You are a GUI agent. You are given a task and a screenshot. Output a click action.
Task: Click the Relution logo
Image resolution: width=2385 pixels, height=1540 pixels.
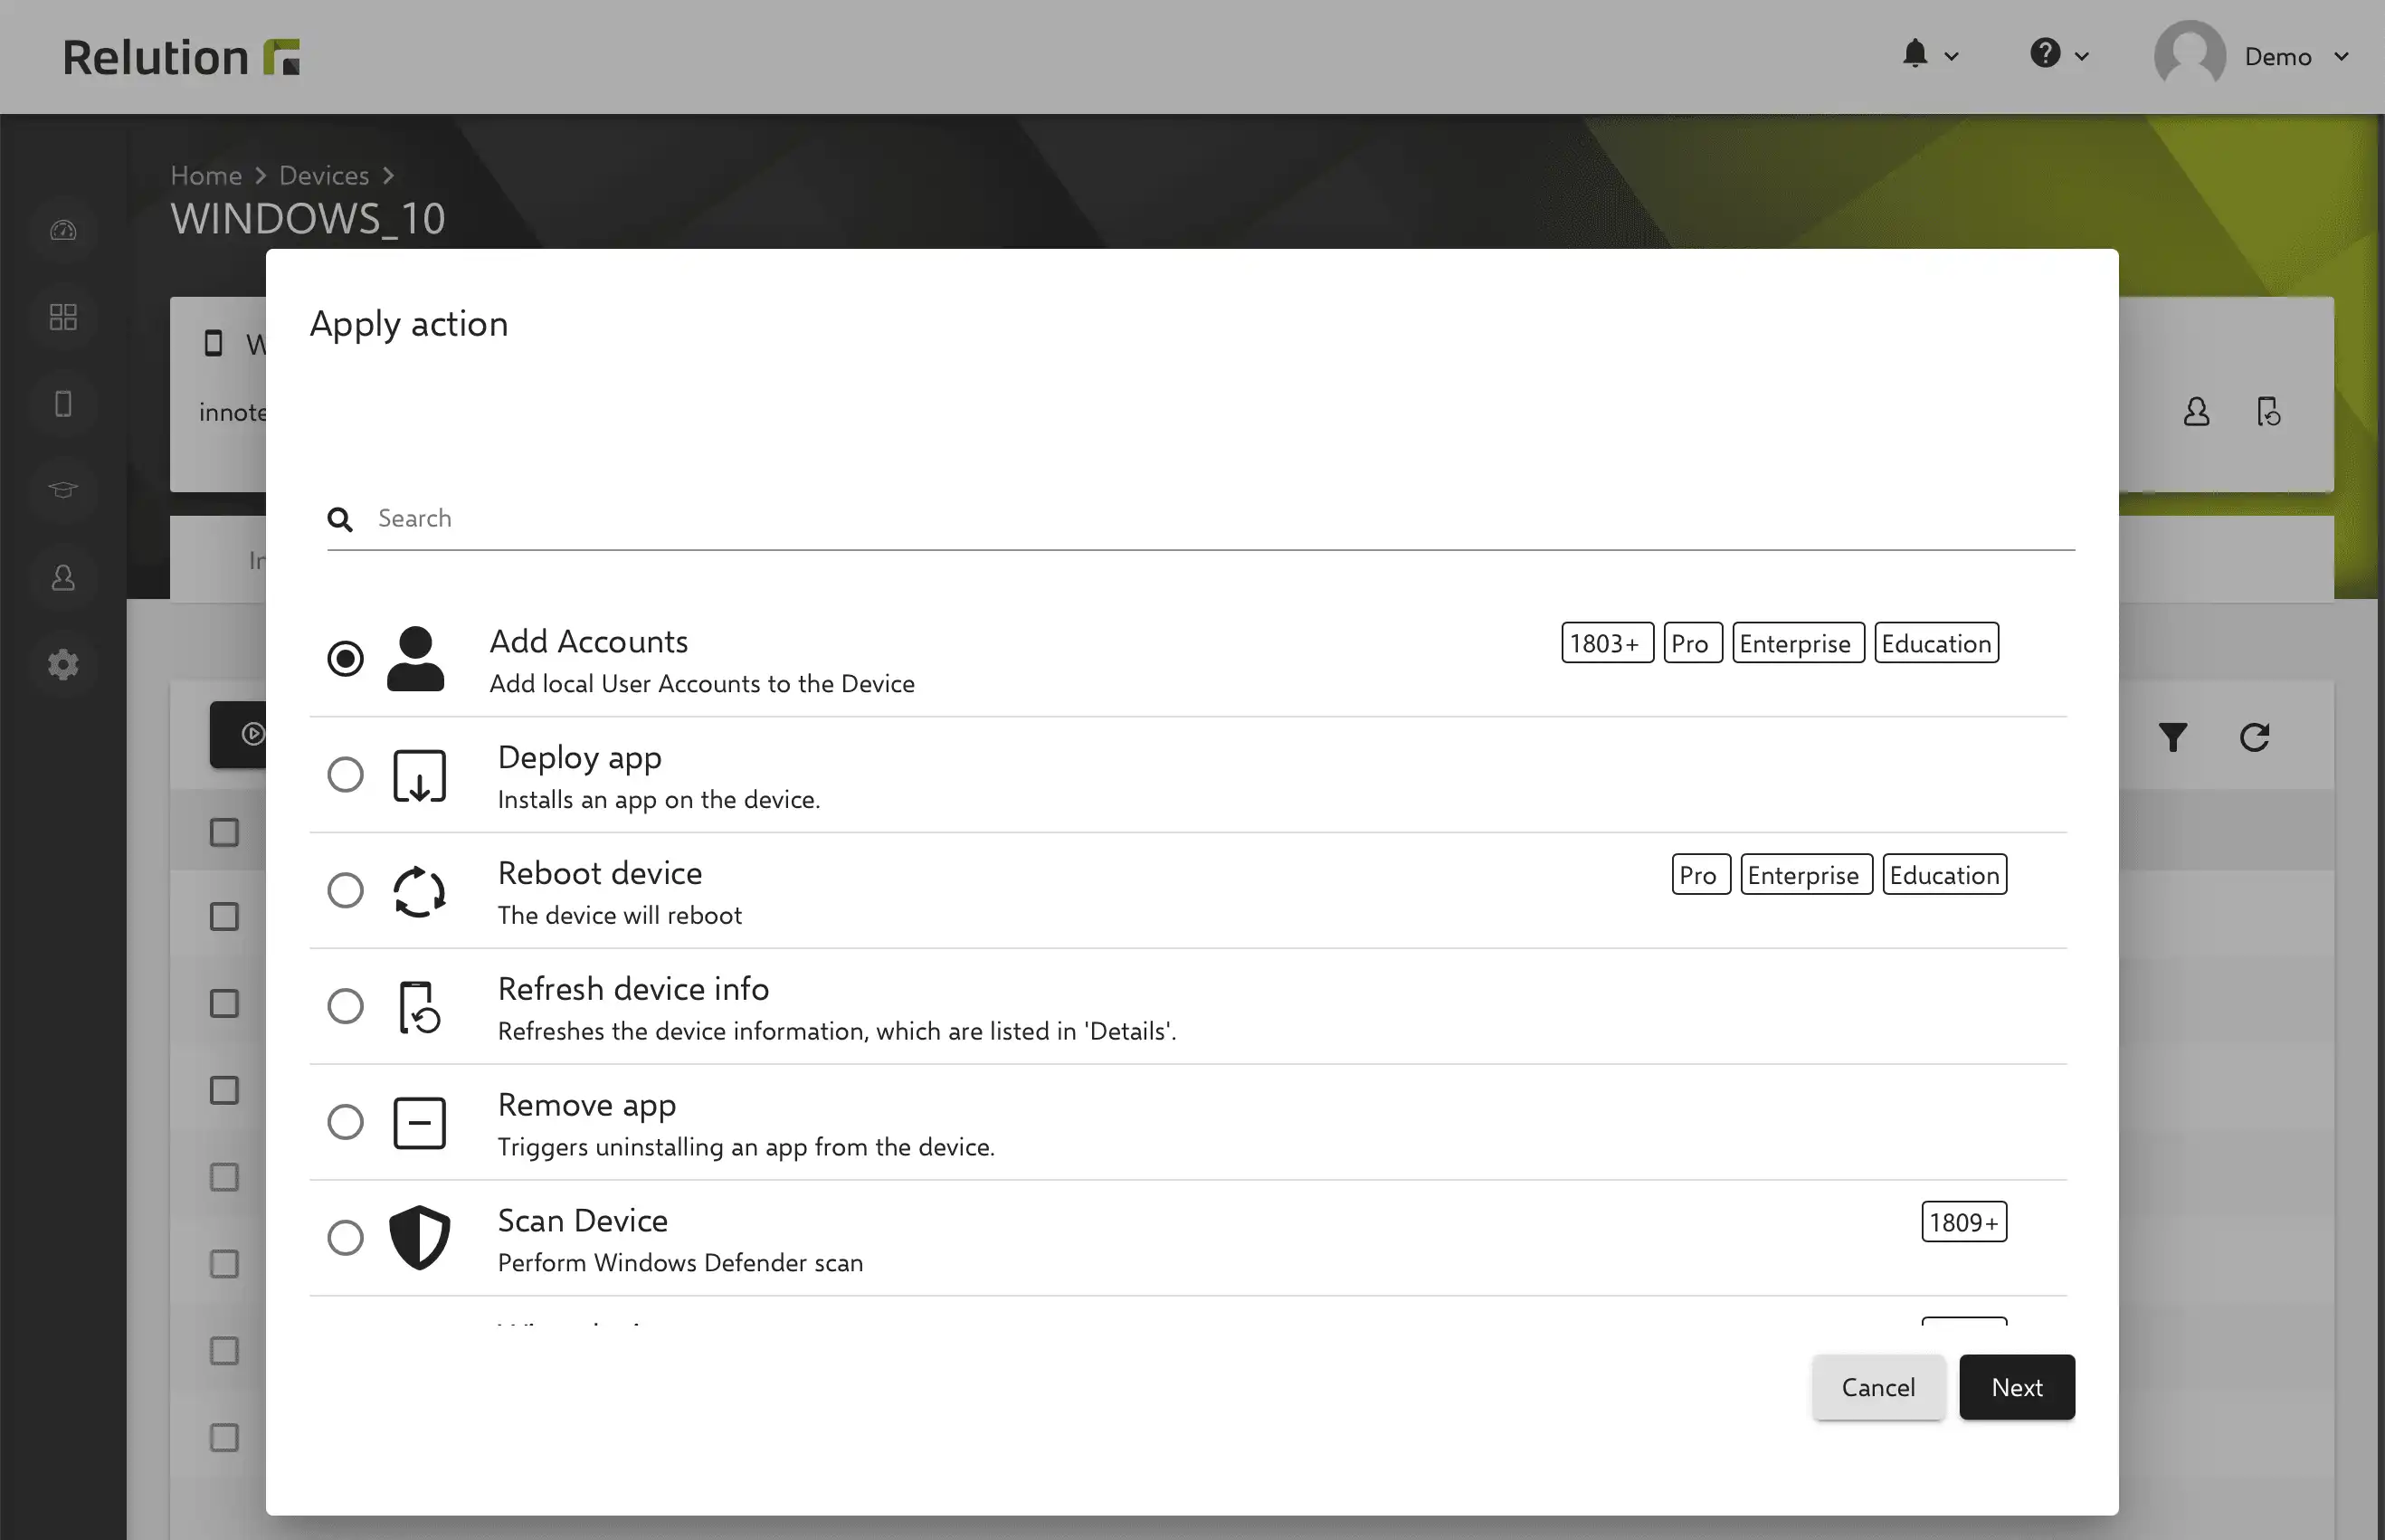181,57
